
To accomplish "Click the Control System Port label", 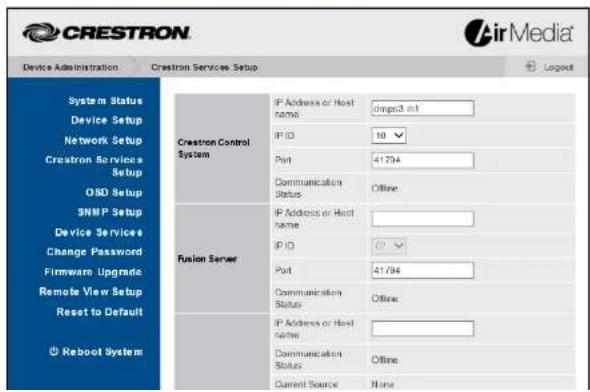I will click(x=283, y=160).
